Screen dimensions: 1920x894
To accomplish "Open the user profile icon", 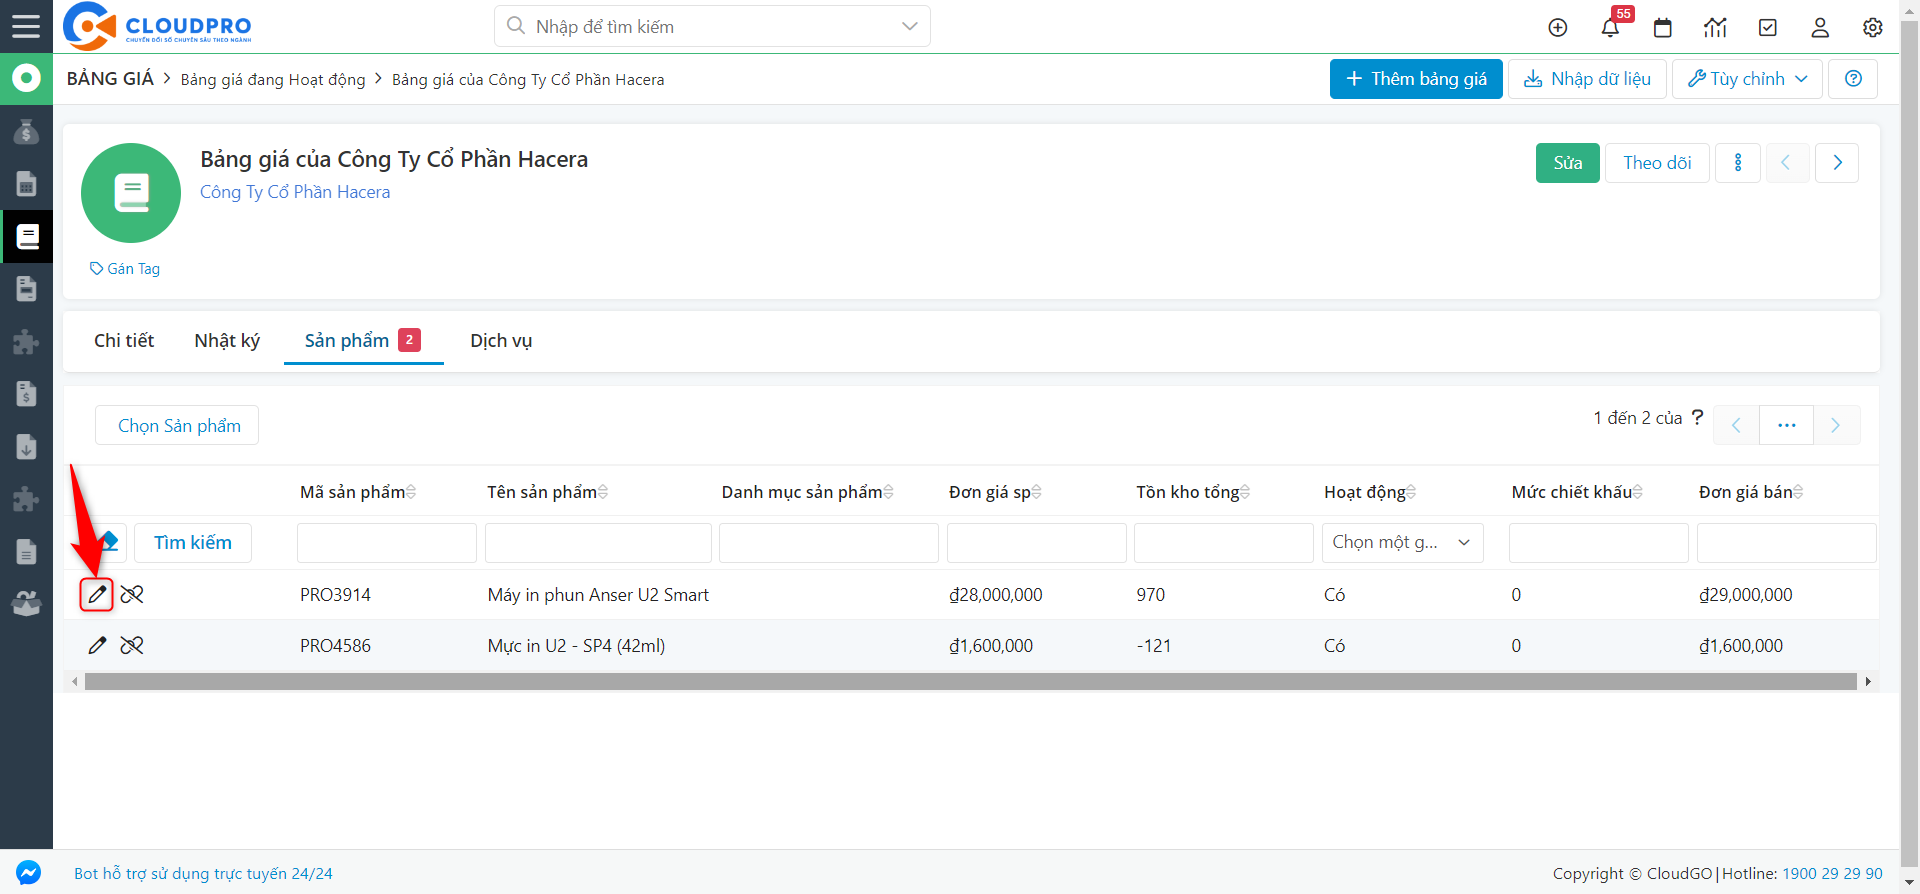I will click(x=1820, y=28).
